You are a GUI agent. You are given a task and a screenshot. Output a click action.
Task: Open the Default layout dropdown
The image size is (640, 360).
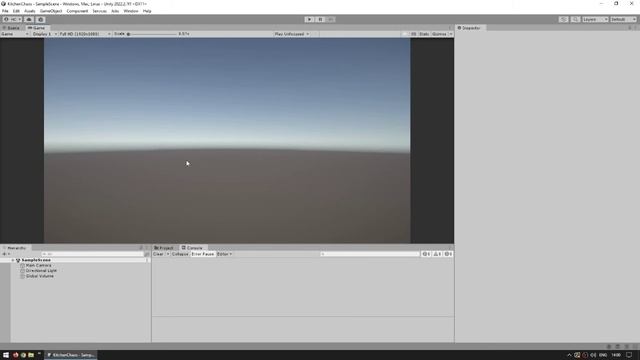tap(623, 19)
